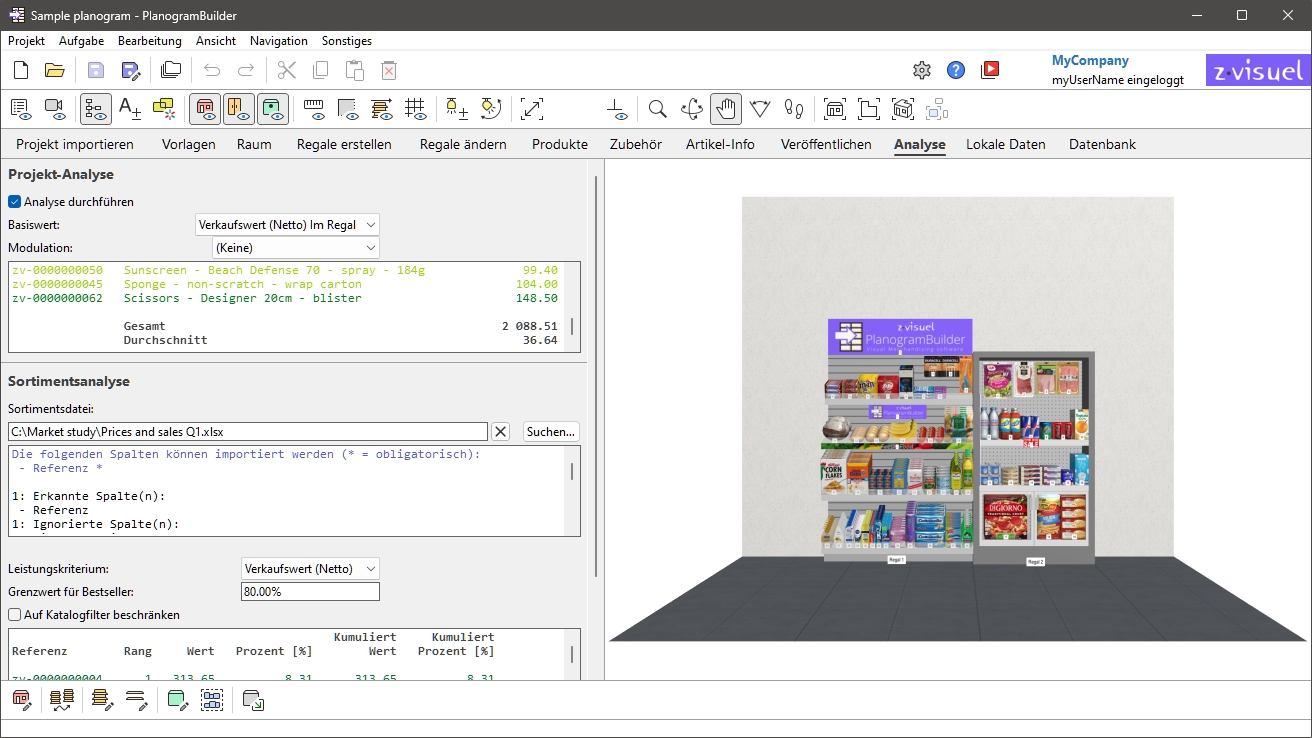This screenshot has height=738, width=1312.
Task: Click the frame front view shelf icon
Action: (835, 108)
